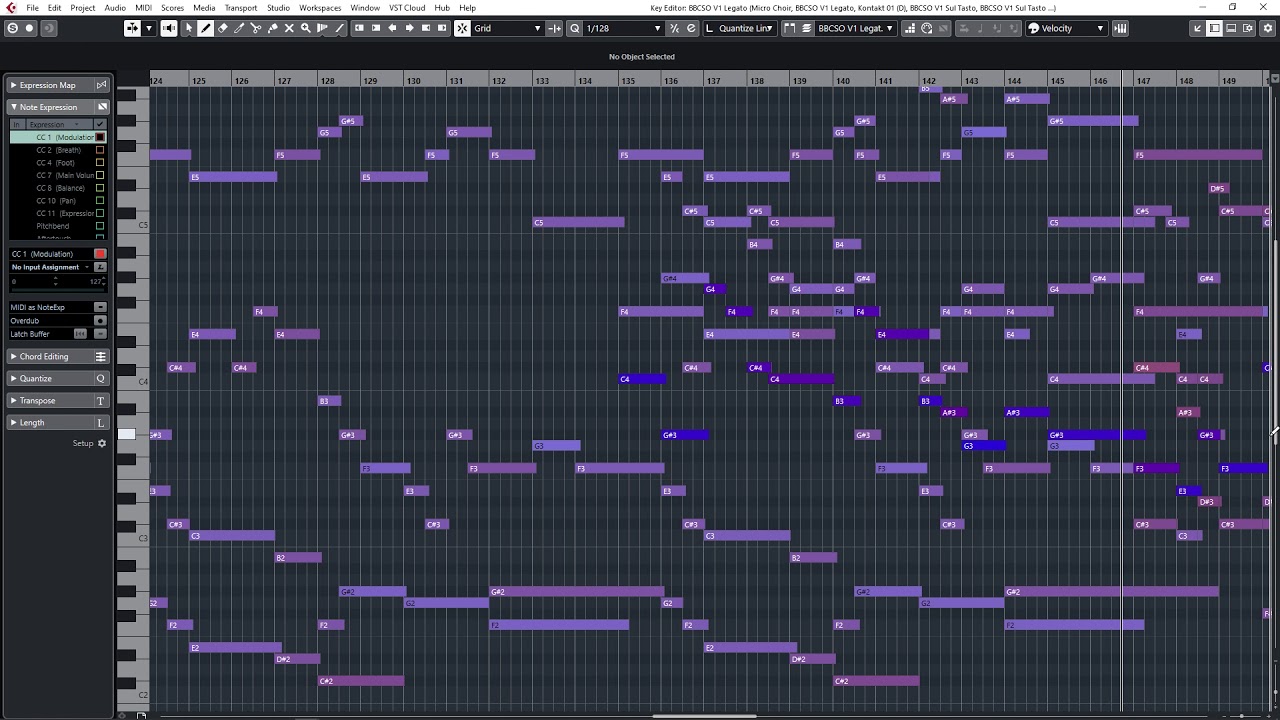Click the Setup label in the Inspector

point(82,443)
